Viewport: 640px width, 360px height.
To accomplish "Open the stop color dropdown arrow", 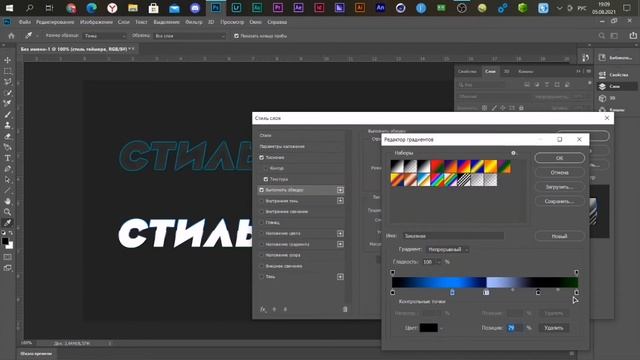I will coord(441,328).
